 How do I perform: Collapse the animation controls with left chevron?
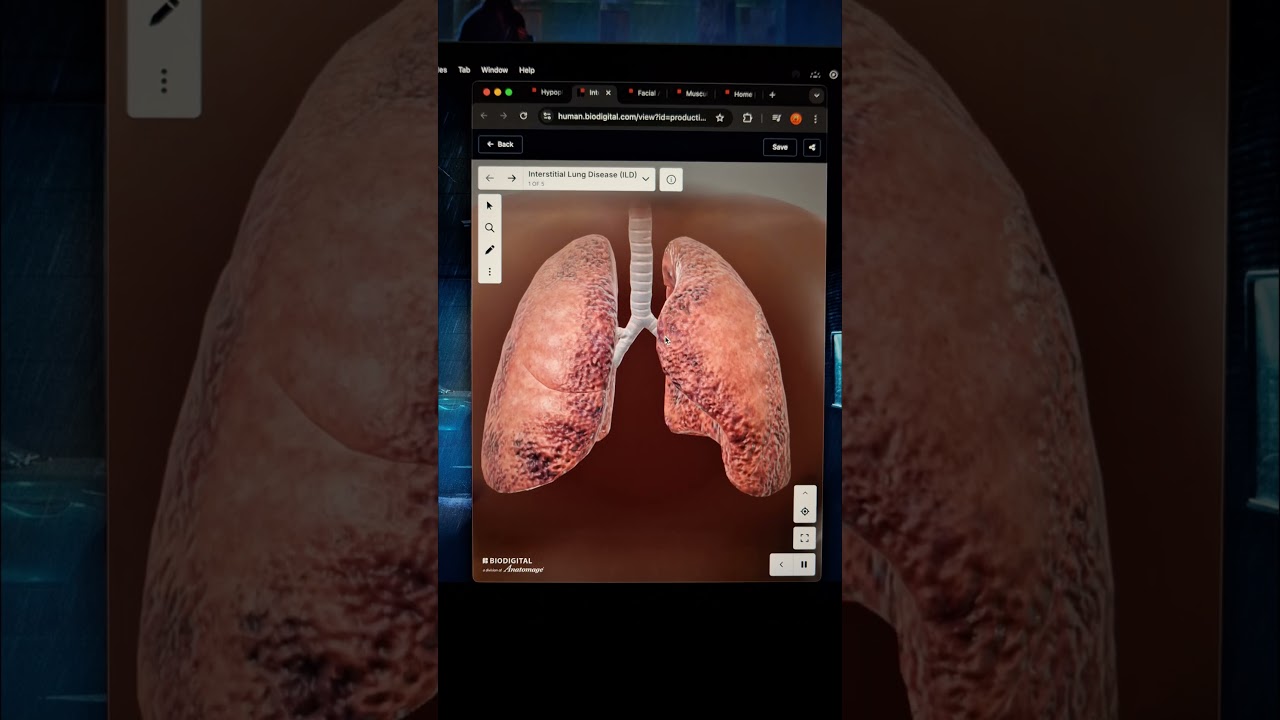coord(781,565)
